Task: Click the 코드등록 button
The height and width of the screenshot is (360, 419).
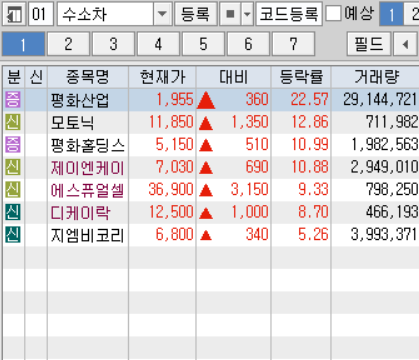Action: [289, 14]
